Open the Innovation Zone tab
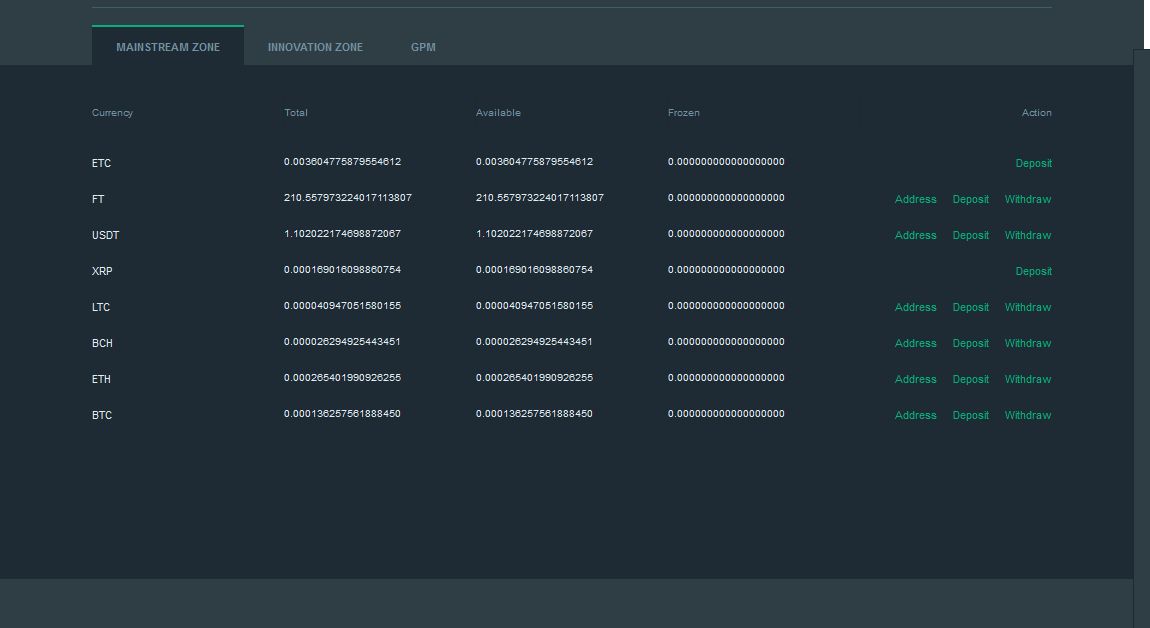1150x628 pixels. click(x=315, y=47)
